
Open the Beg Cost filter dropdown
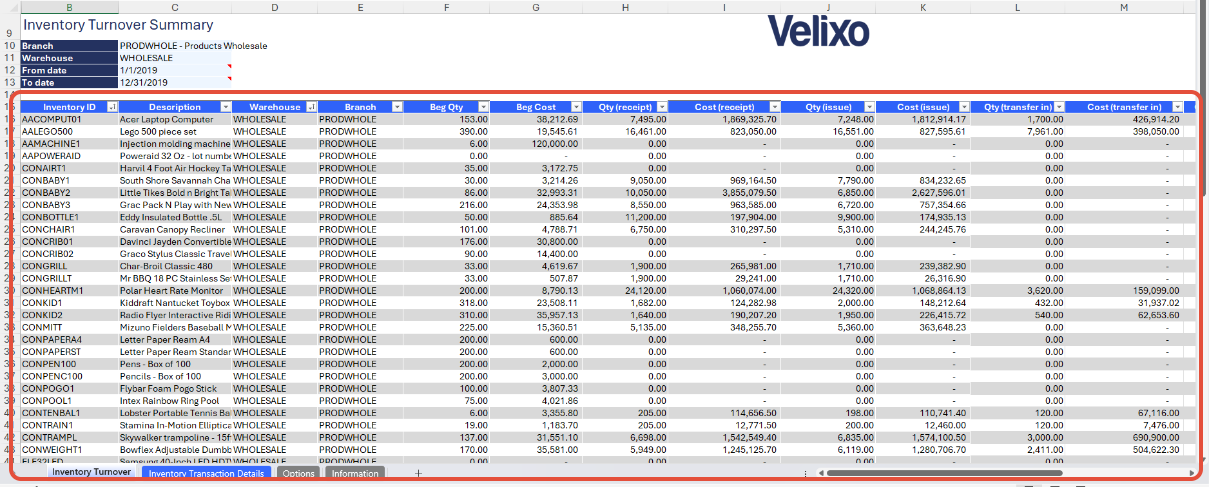coord(577,107)
